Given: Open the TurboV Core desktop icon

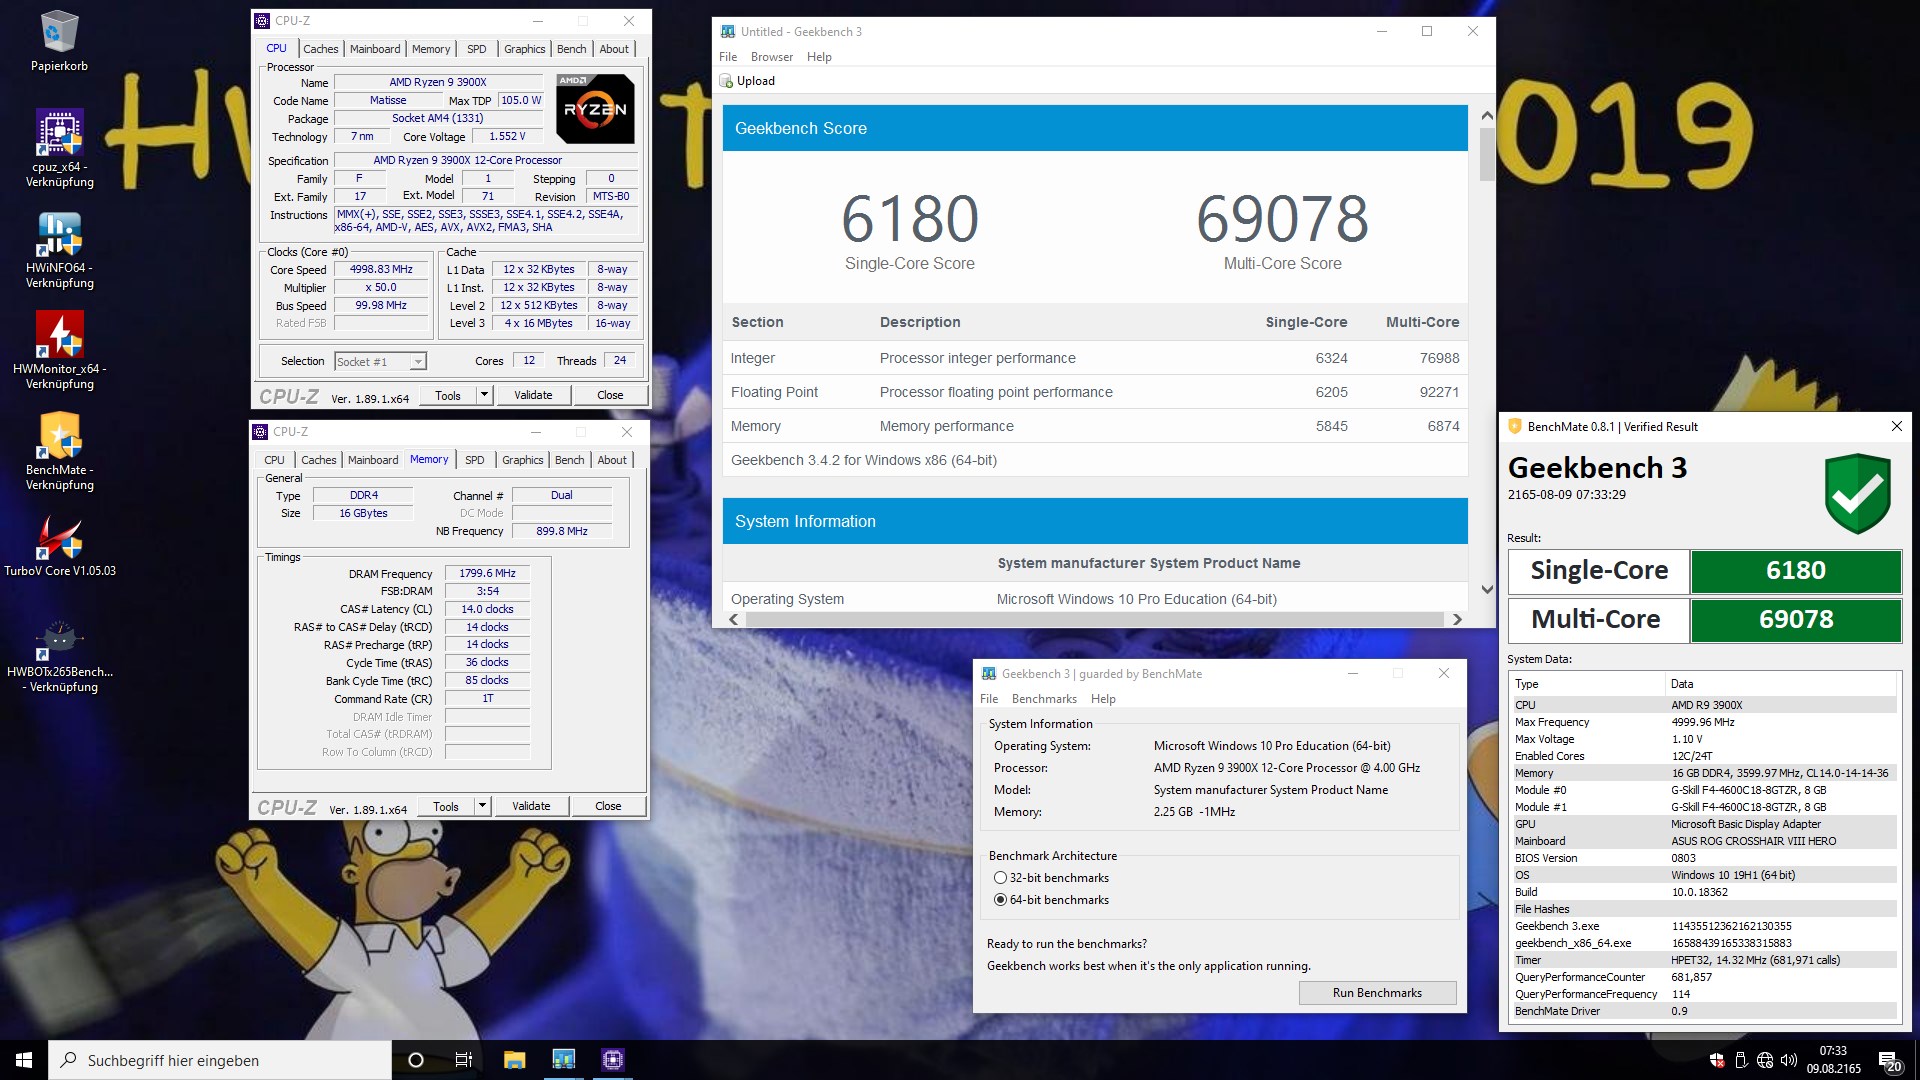Looking at the screenshot, I should coord(59,547).
